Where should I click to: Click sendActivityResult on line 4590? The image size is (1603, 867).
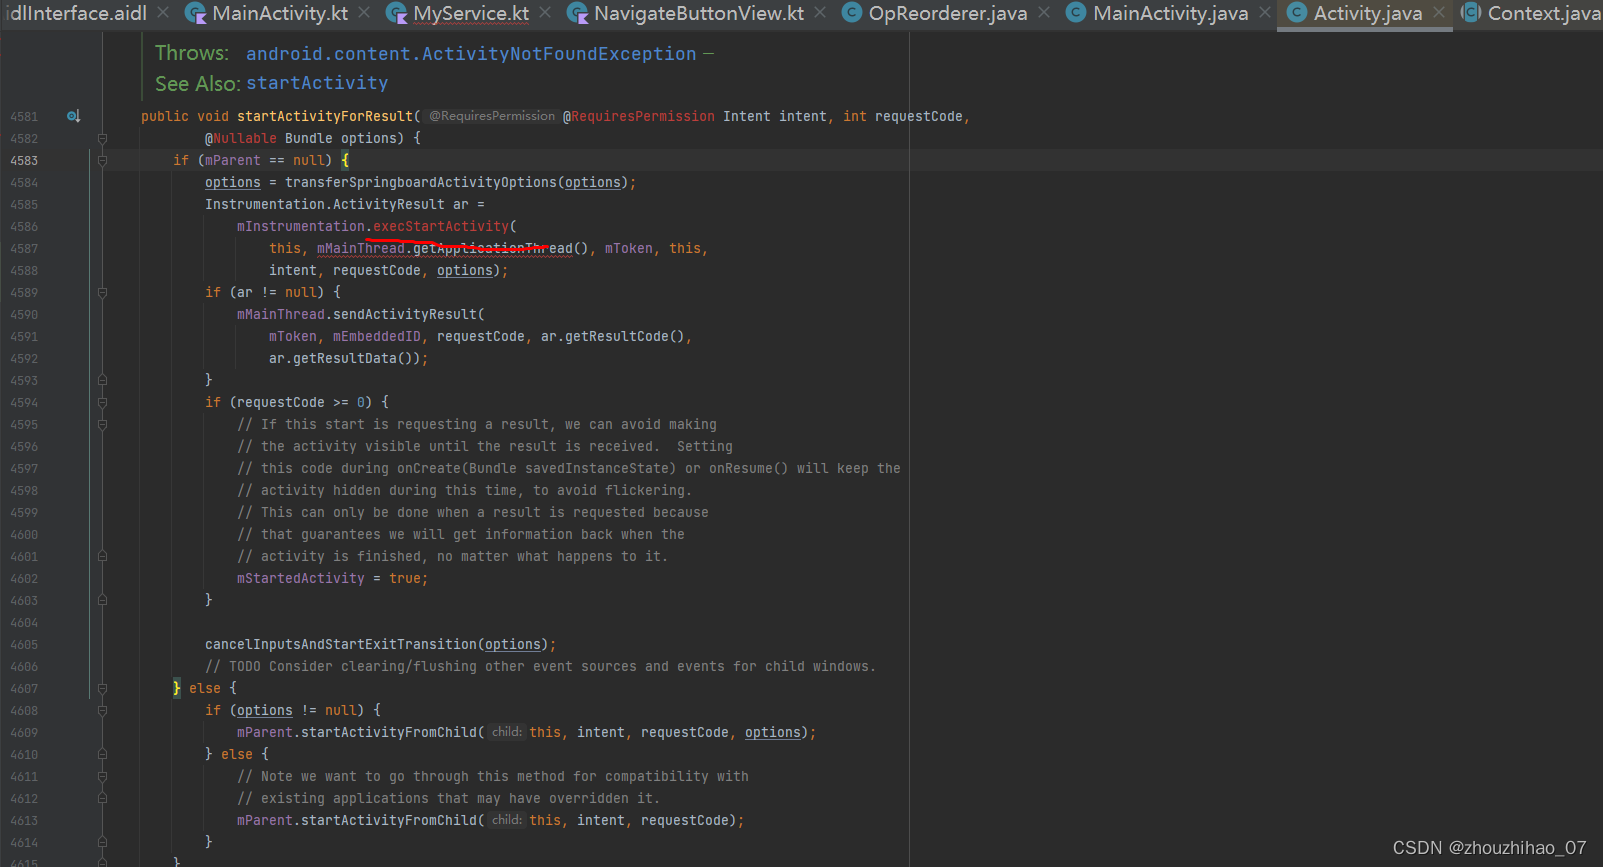click(405, 314)
